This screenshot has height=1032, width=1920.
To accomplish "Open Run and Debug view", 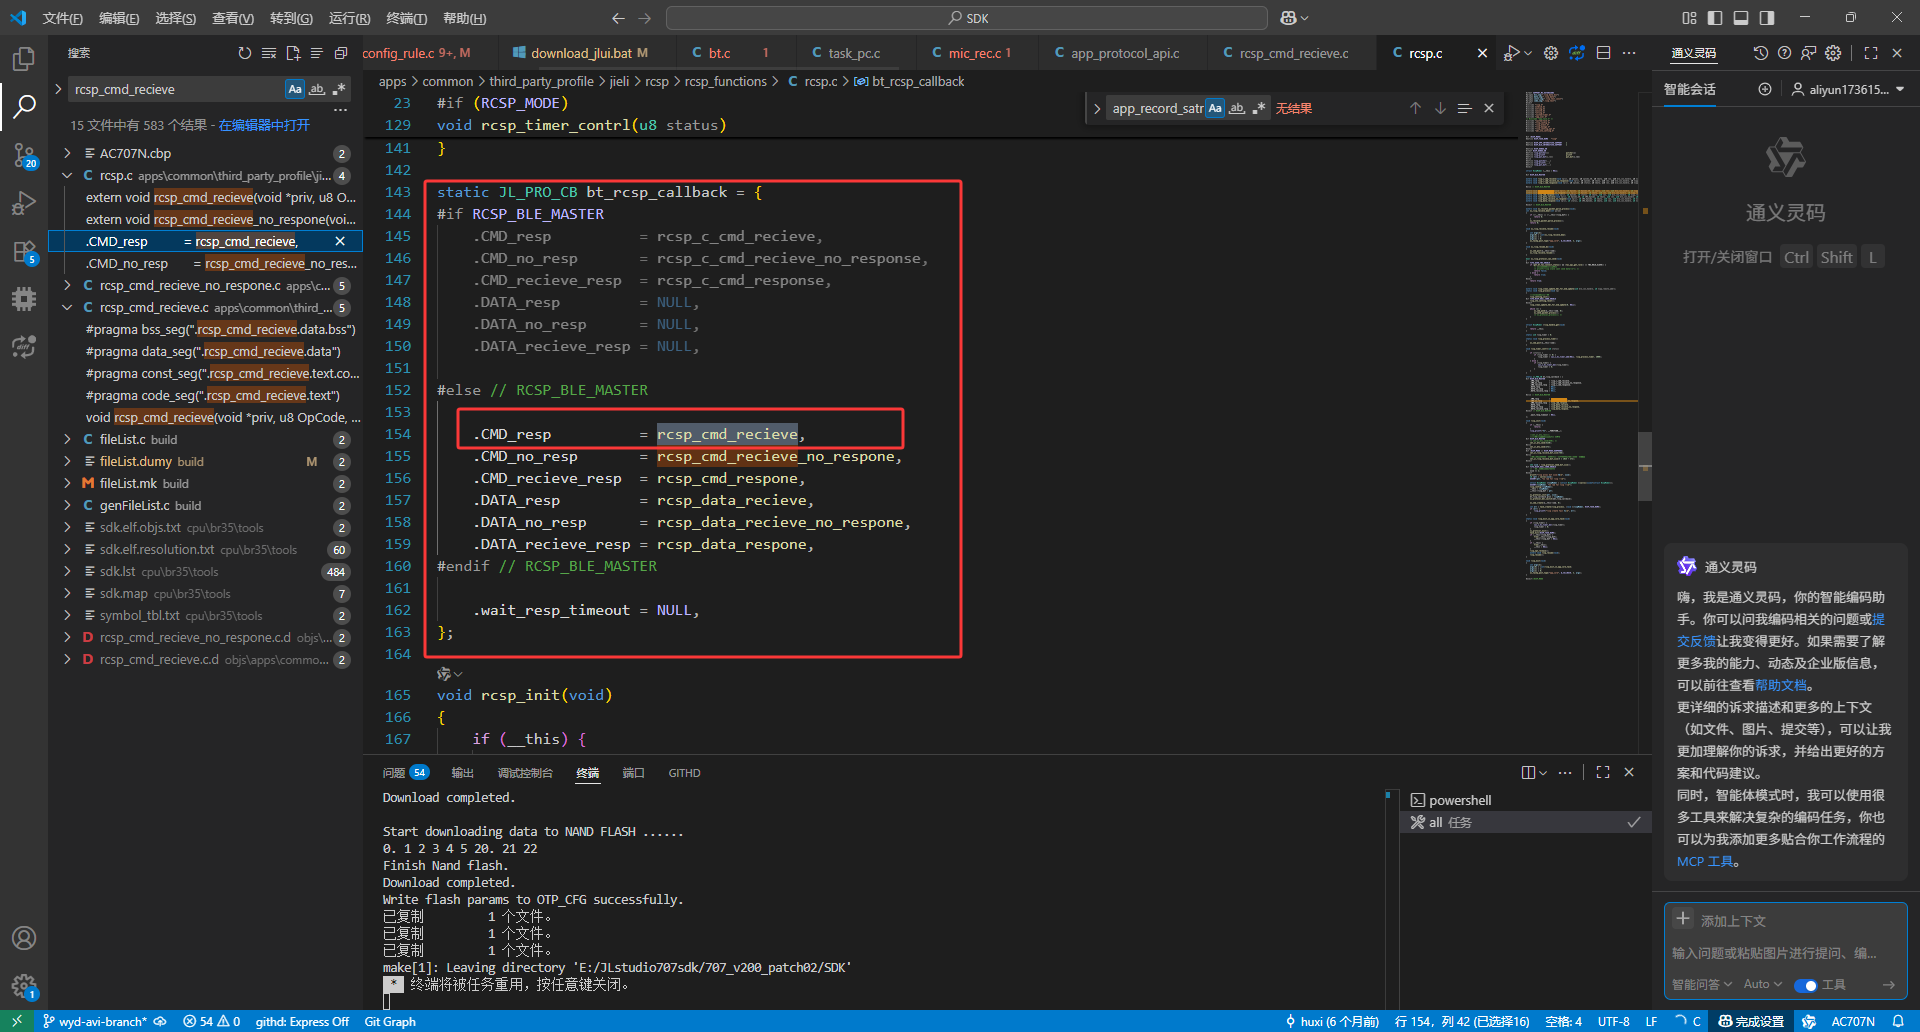I will point(24,203).
